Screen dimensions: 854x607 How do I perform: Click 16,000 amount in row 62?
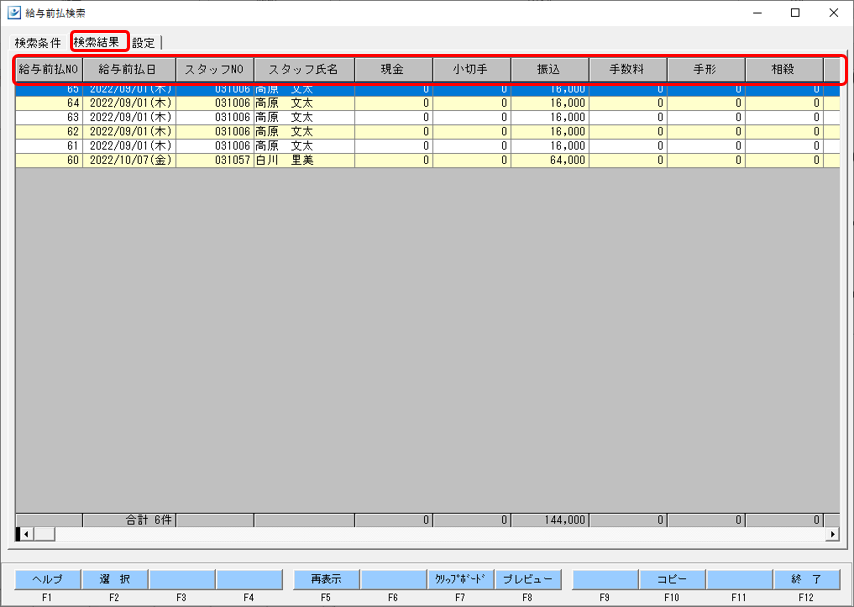point(550,131)
